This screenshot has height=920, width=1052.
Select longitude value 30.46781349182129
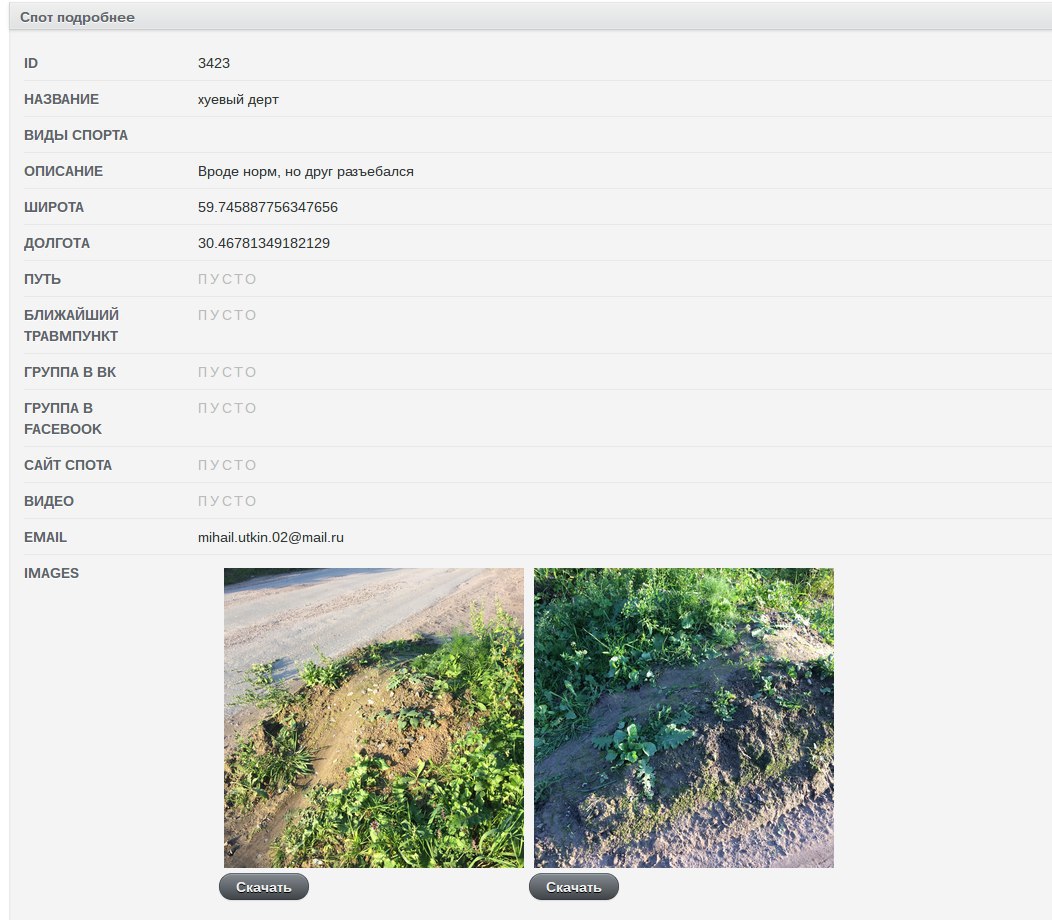click(264, 243)
